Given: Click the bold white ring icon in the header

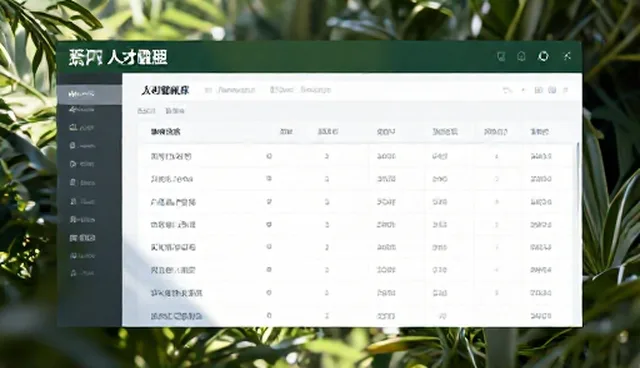Looking at the screenshot, I should click(543, 56).
